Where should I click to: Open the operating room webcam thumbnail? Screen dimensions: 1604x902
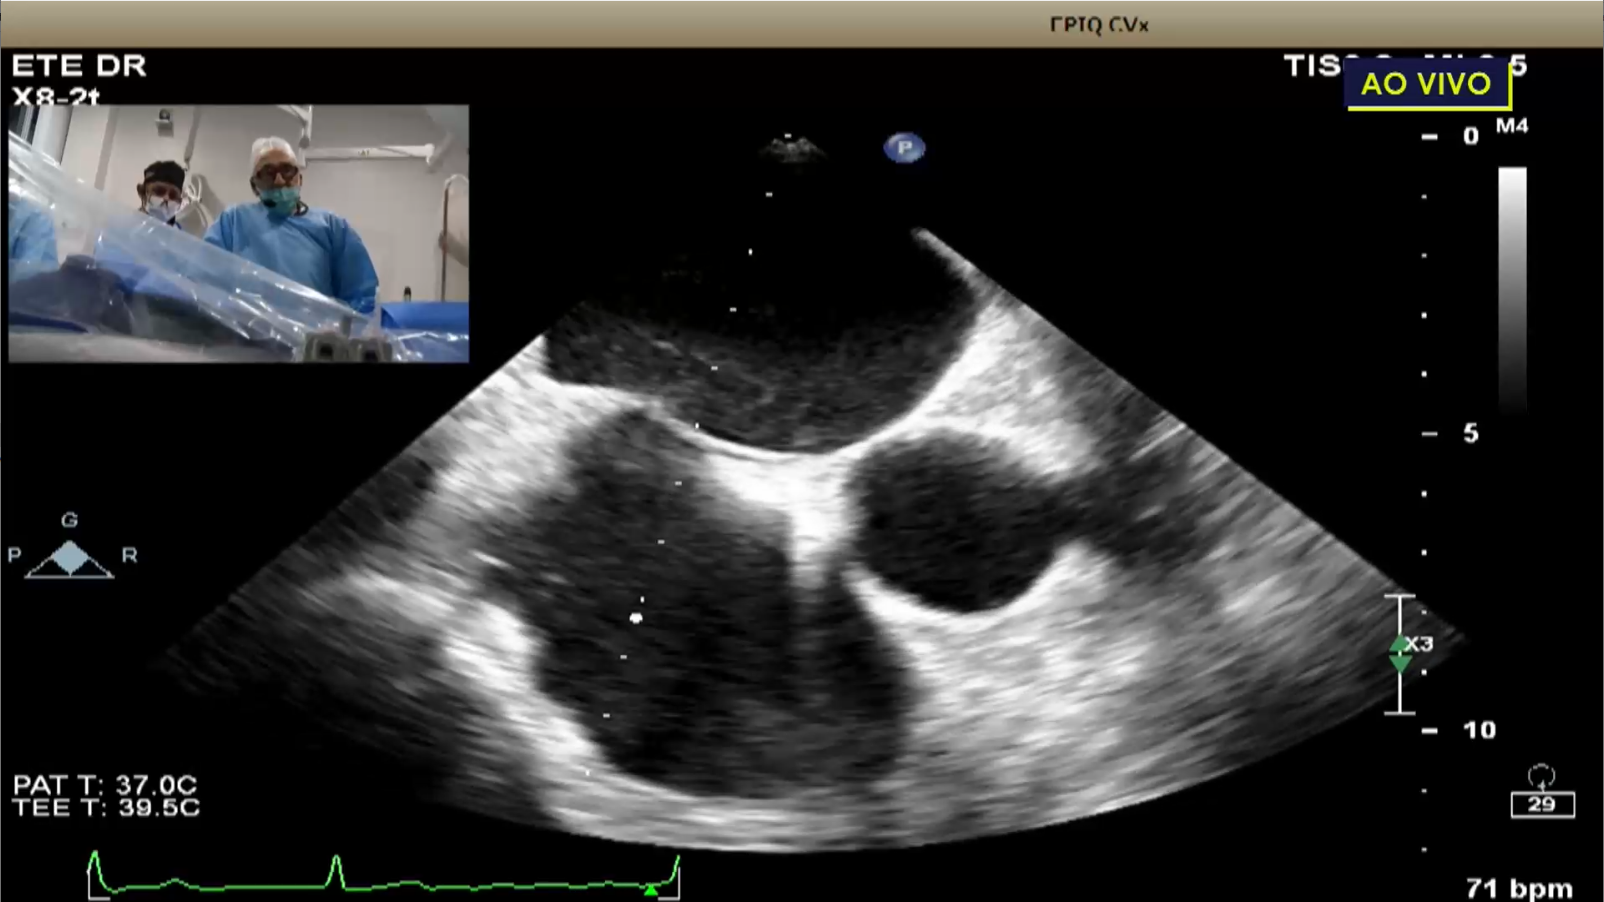(239, 233)
